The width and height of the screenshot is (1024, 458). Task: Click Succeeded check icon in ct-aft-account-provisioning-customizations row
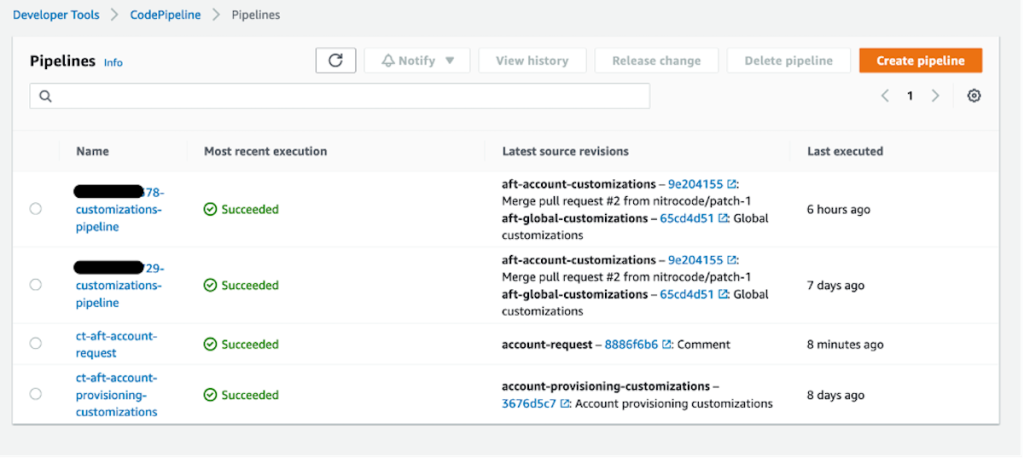[x=210, y=395]
